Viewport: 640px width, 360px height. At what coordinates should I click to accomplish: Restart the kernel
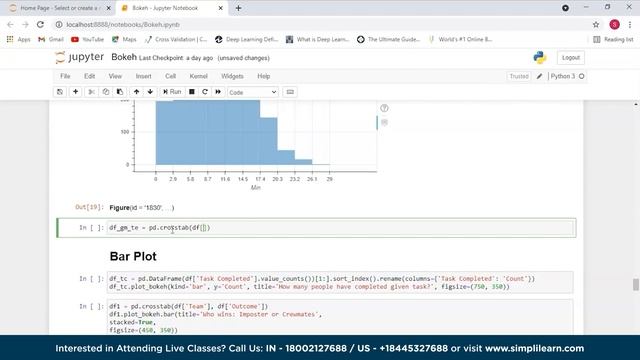click(205, 92)
